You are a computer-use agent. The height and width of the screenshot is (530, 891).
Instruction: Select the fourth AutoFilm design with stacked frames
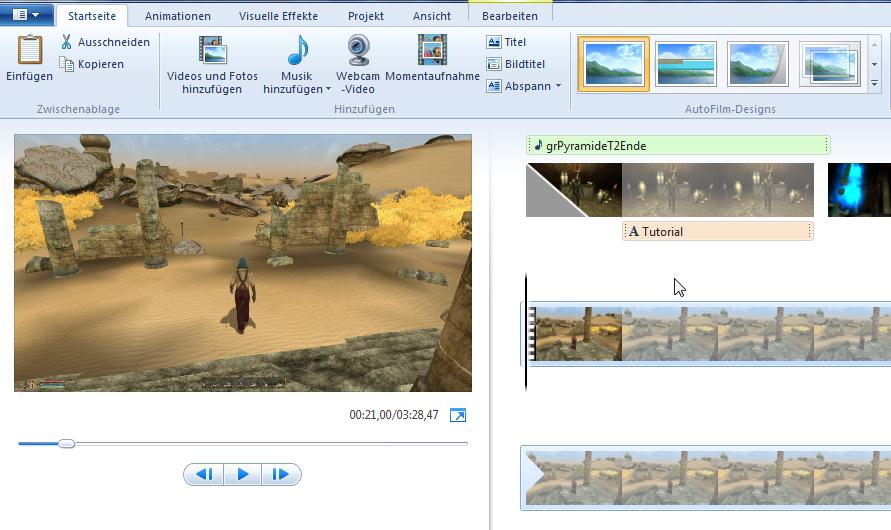point(830,64)
